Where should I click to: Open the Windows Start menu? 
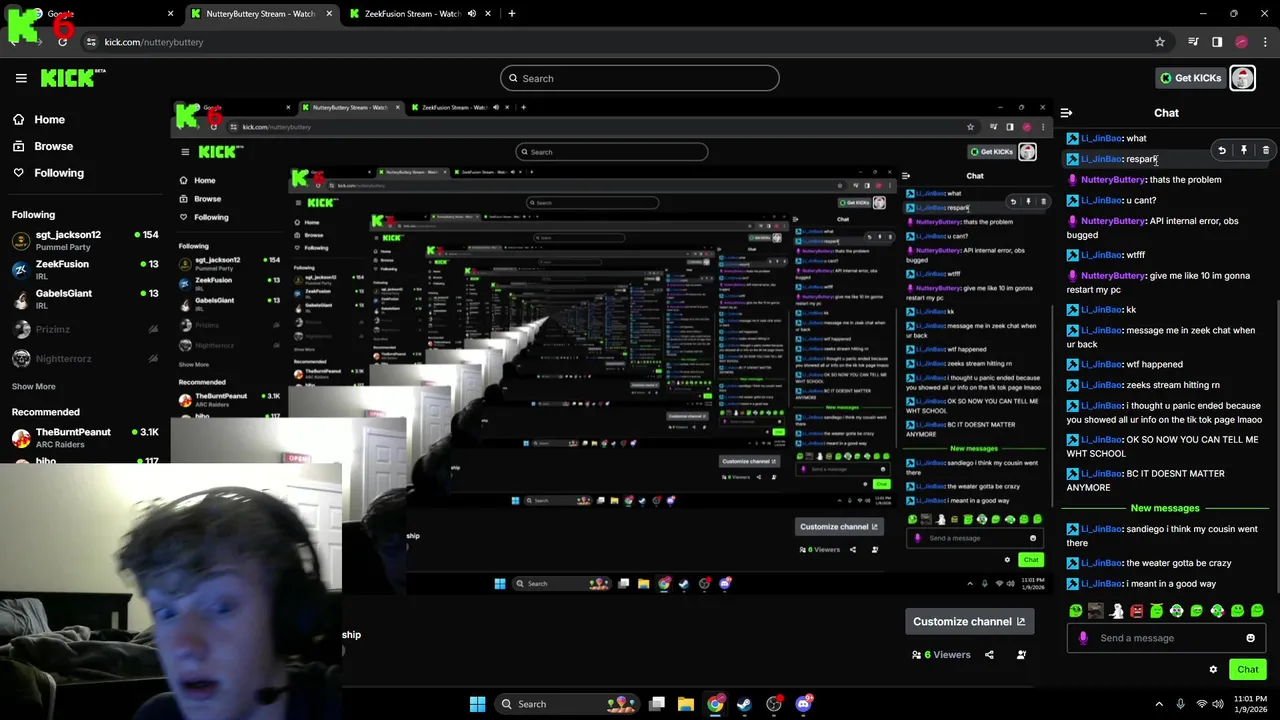click(x=477, y=704)
